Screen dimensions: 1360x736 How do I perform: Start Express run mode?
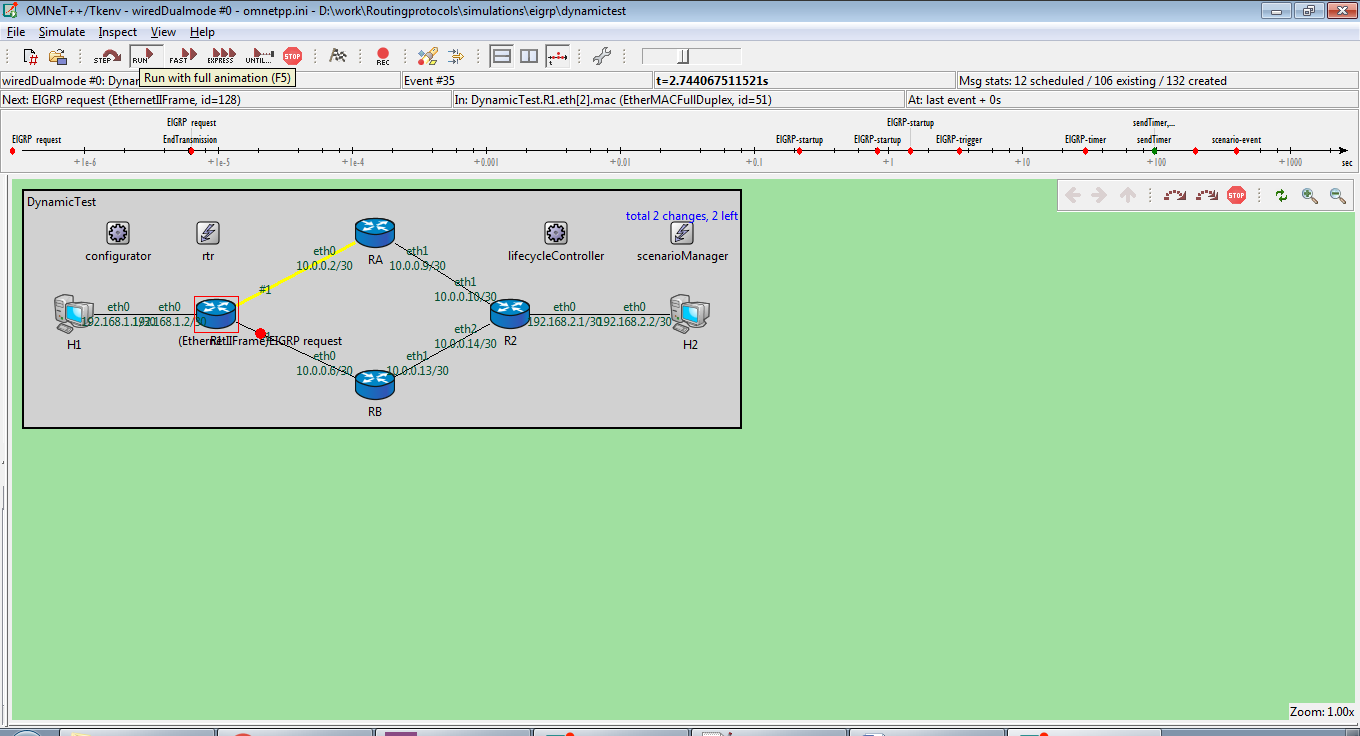(x=222, y=56)
